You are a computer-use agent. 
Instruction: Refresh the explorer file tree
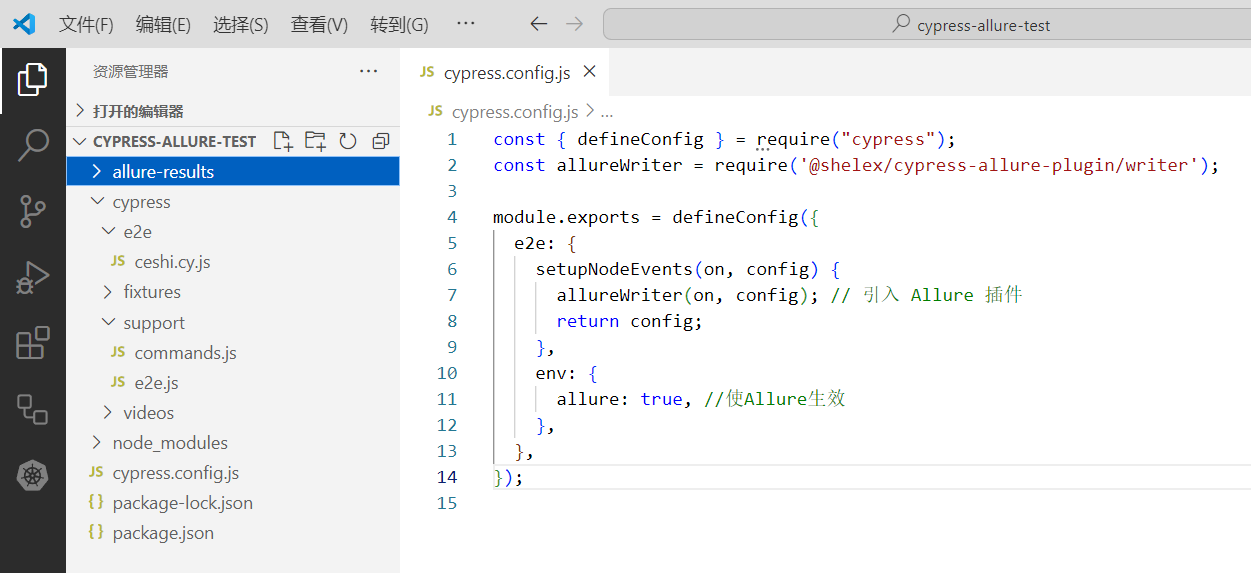[348, 141]
